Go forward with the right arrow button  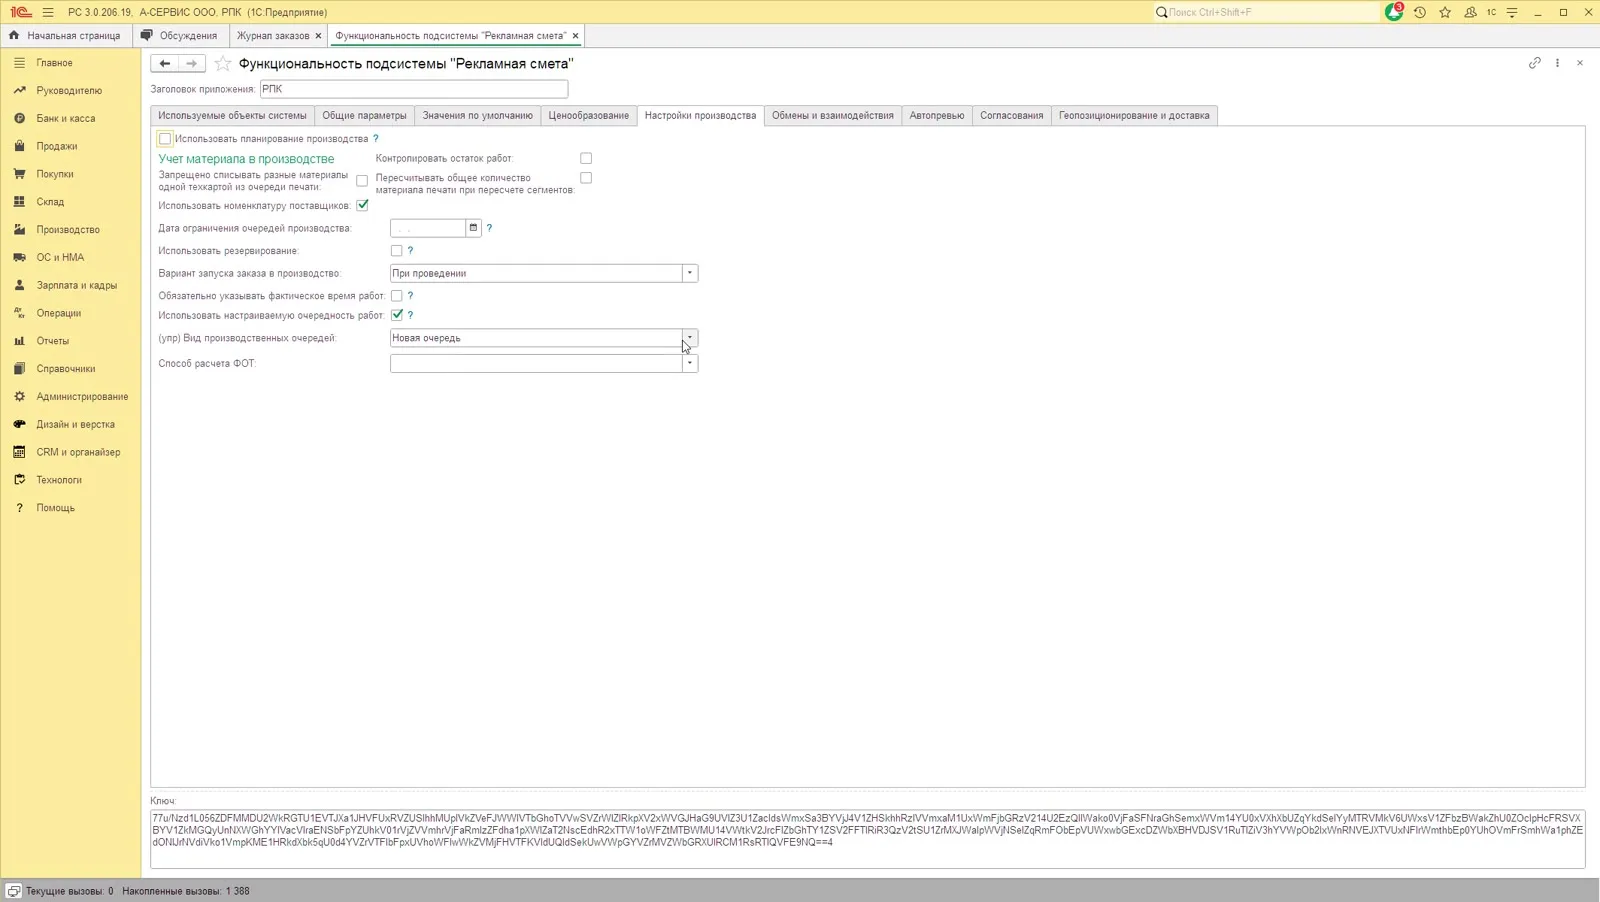[x=192, y=63]
